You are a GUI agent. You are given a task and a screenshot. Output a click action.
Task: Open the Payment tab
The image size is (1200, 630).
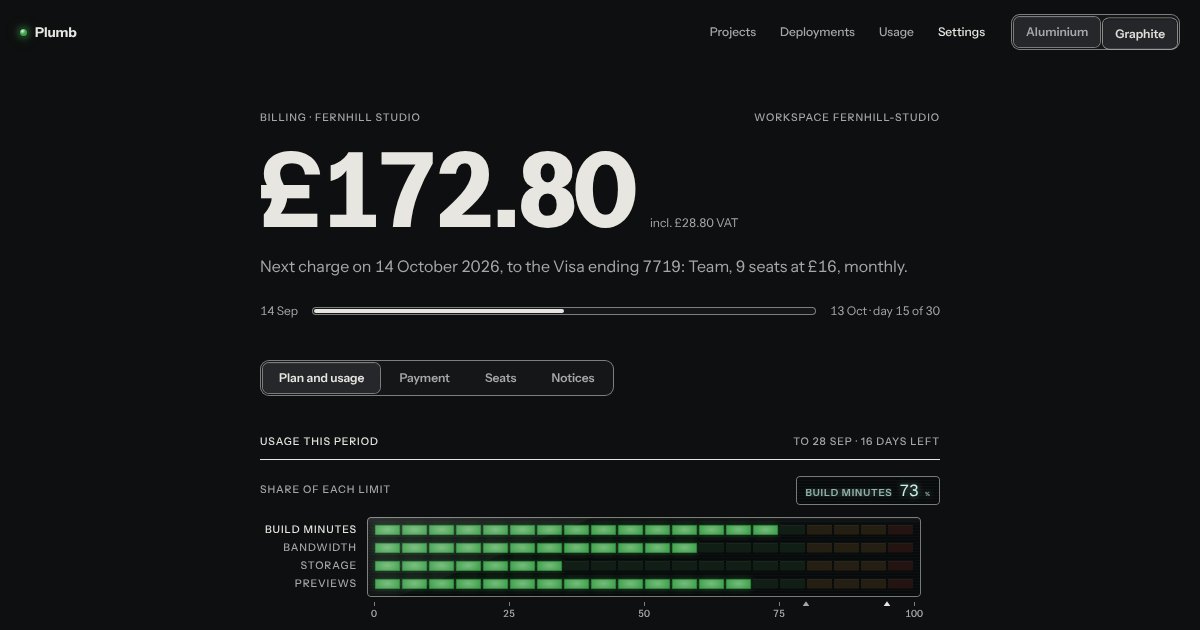[424, 378]
